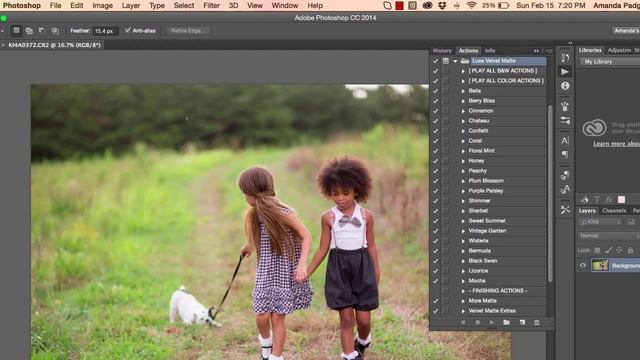Switch to the Adjustments tab
This screenshot has height=360, width=640.
coord(619,50)
